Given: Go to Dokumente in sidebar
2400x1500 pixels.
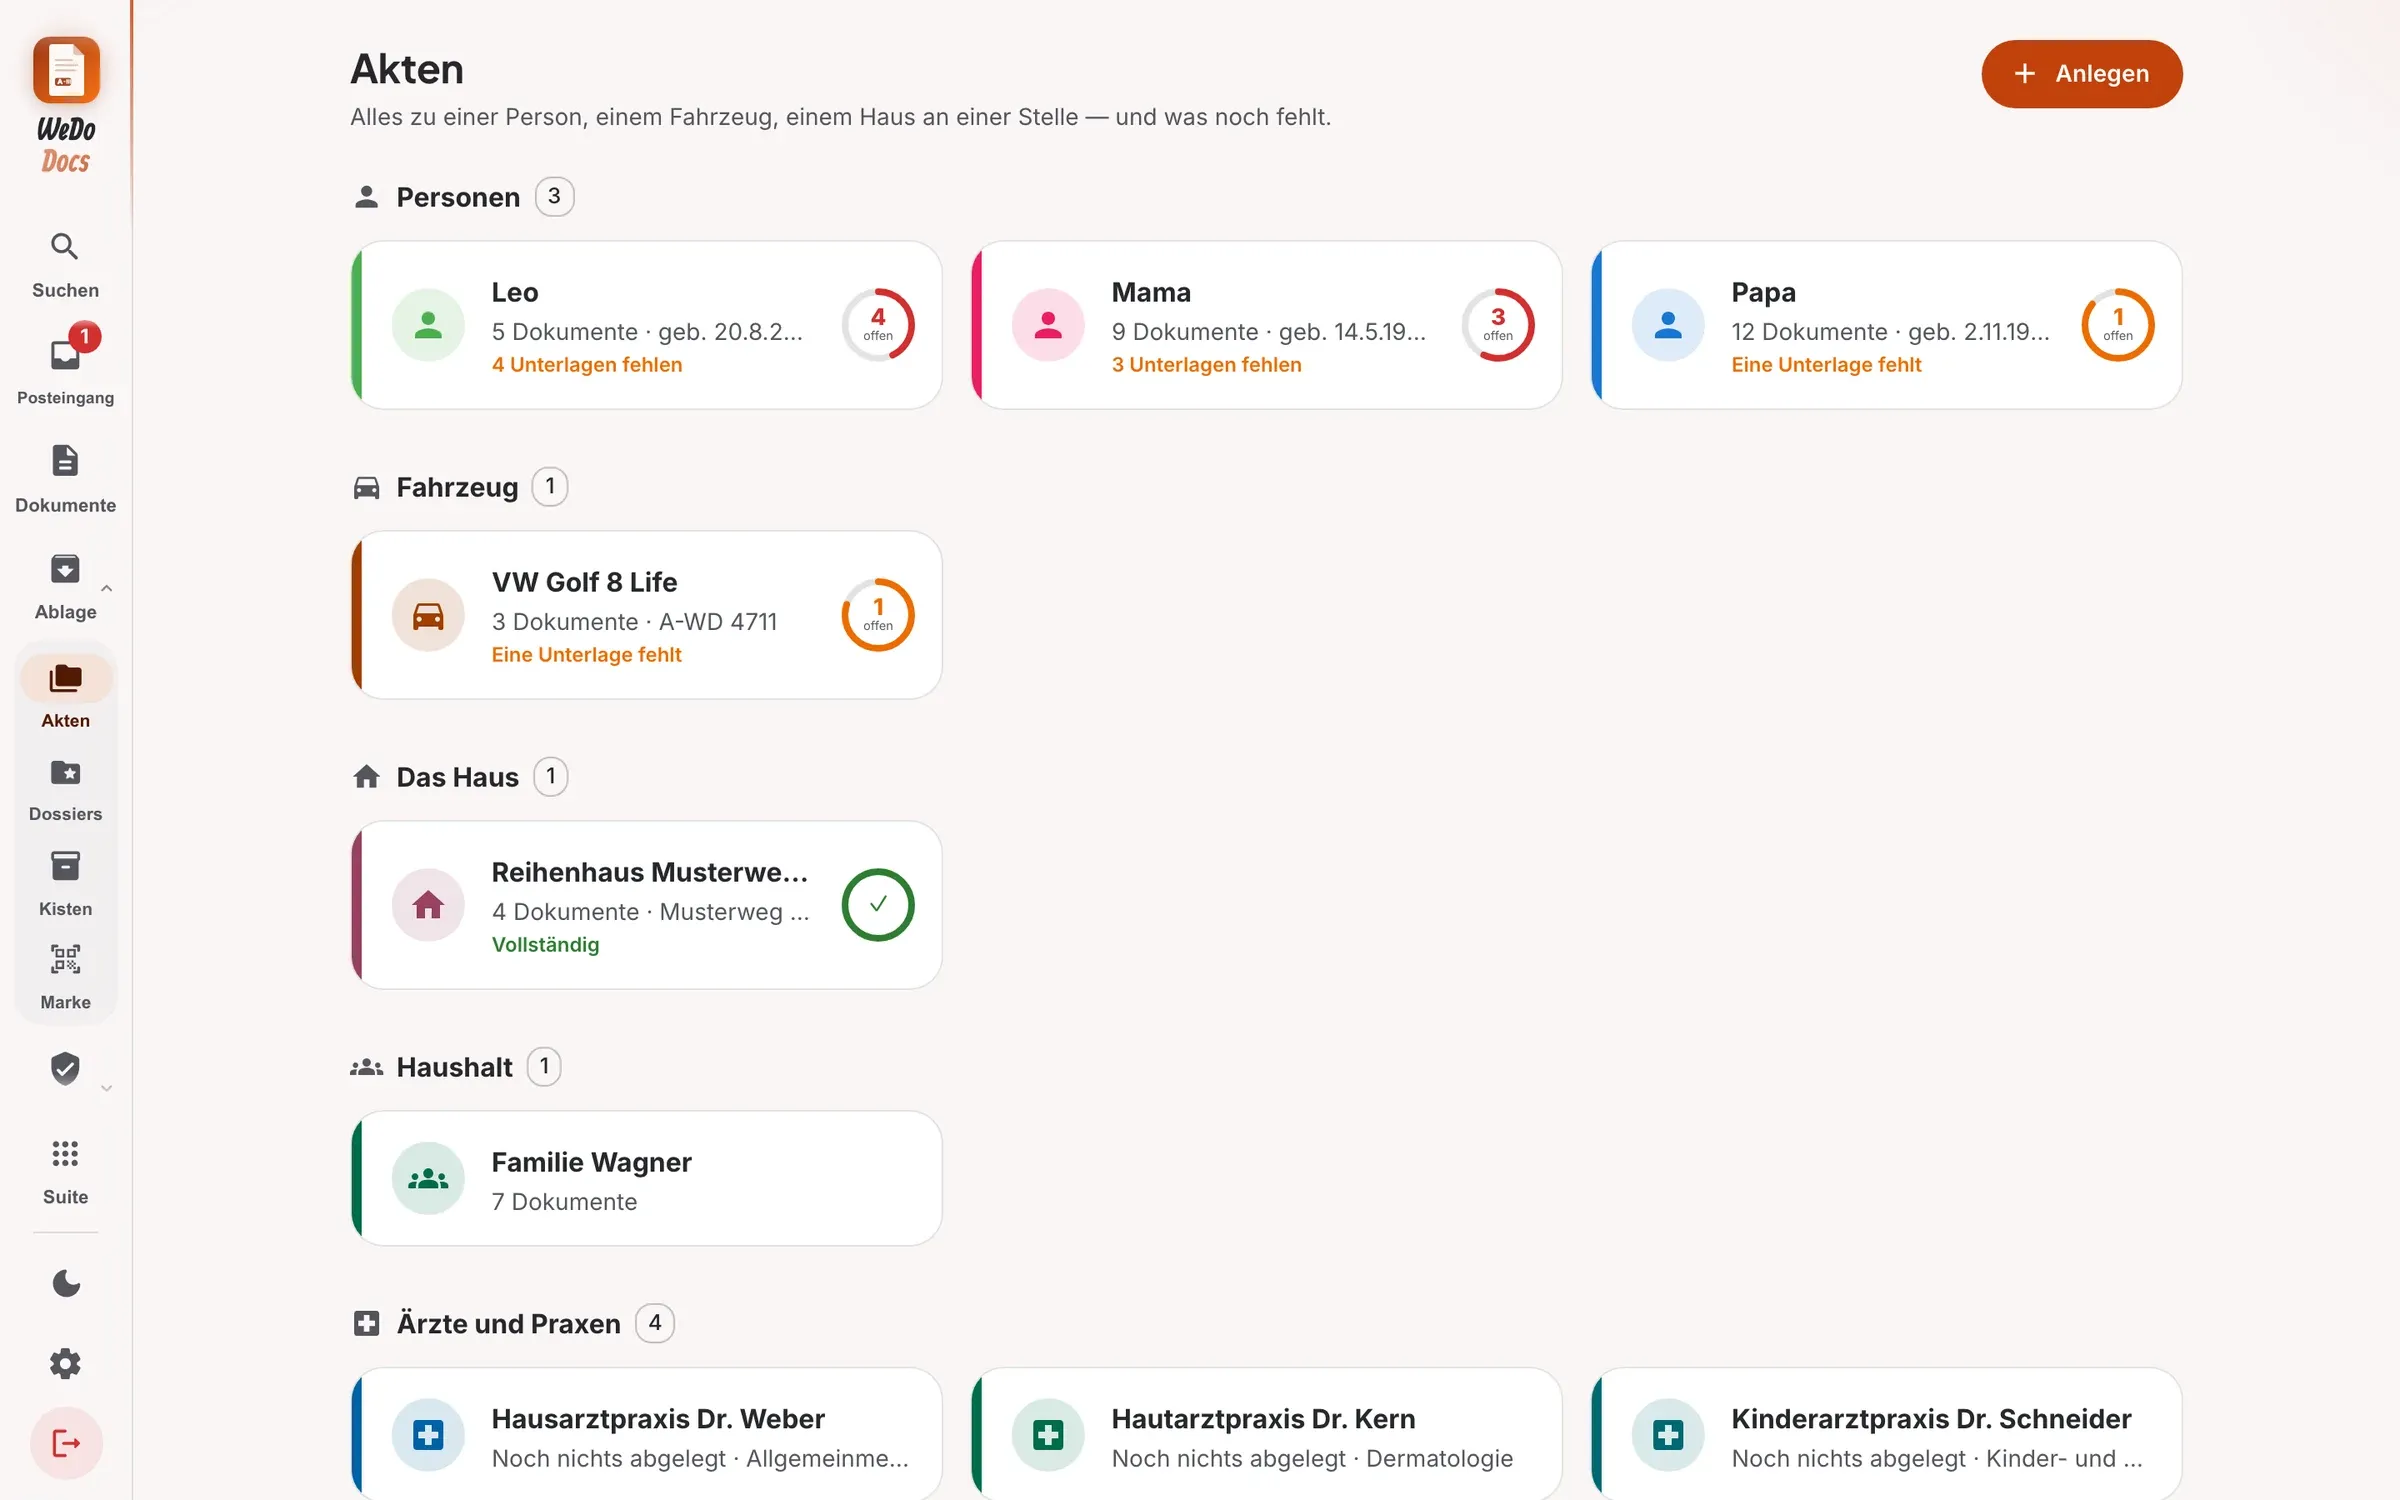Looking at the screenshot, I should [x=65, y=478].
